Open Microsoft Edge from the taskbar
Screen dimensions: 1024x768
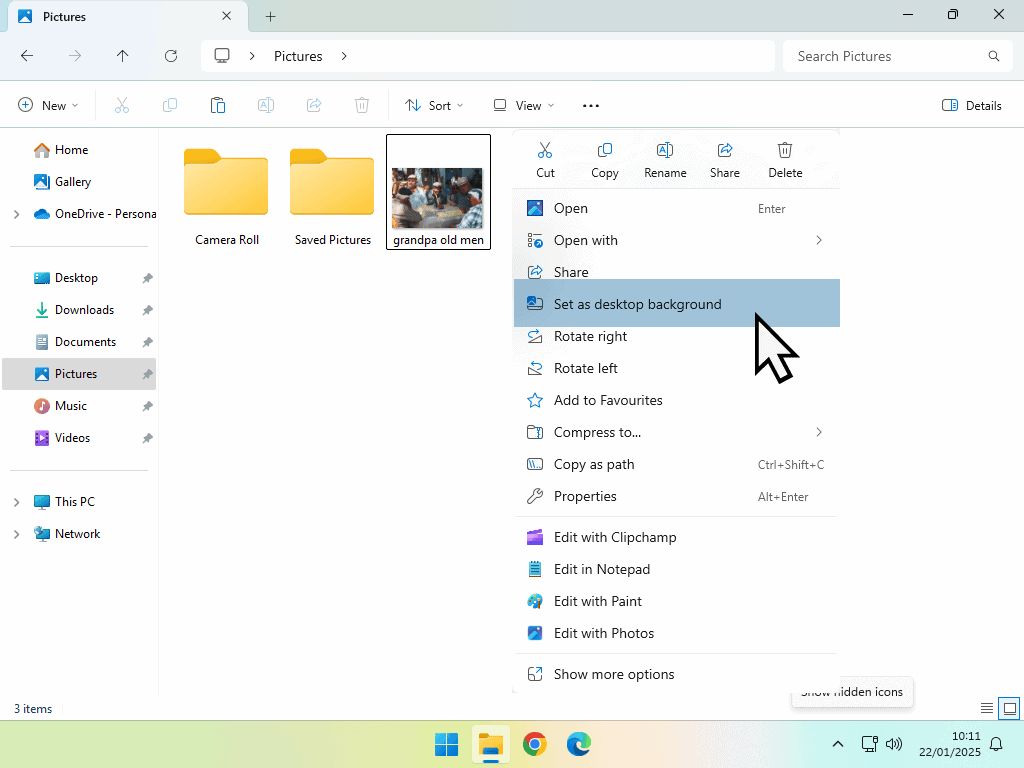tap(579, 744)
